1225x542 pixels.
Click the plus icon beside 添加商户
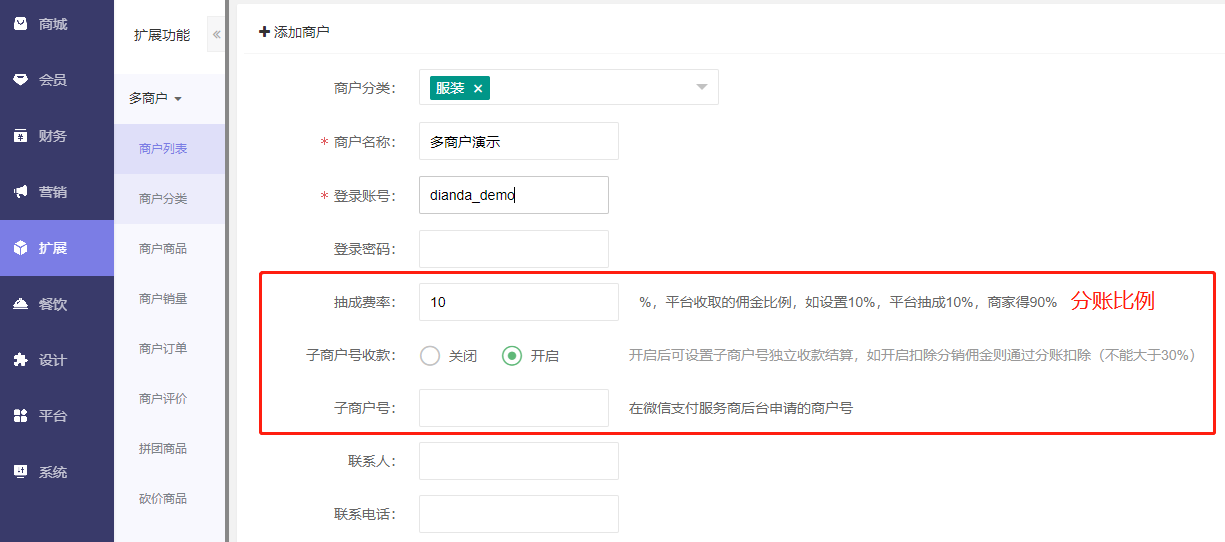(x=264, y=32)
